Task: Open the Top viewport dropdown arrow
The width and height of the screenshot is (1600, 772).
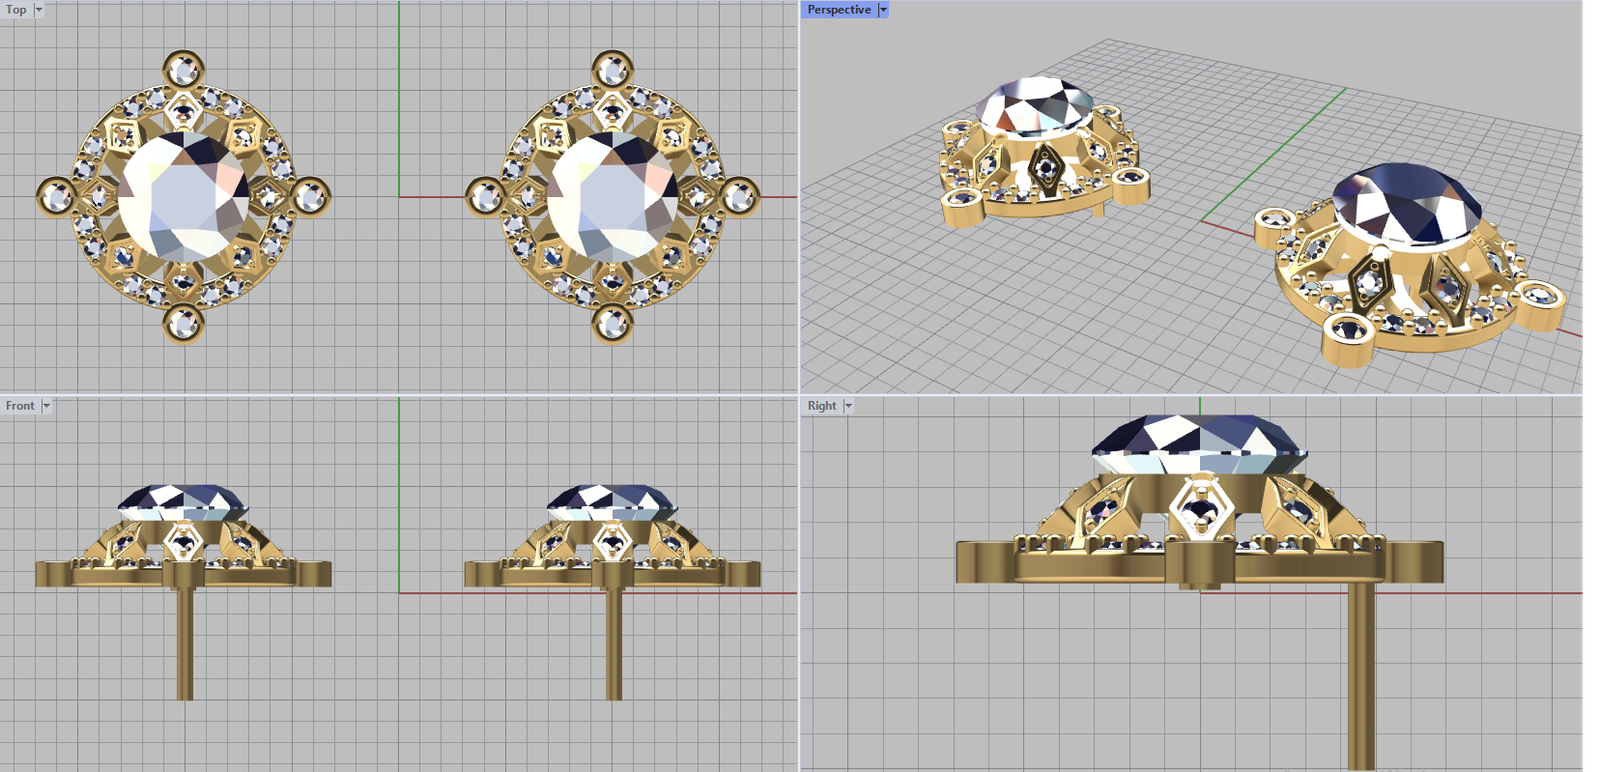Action: click(x=39, y=9)
